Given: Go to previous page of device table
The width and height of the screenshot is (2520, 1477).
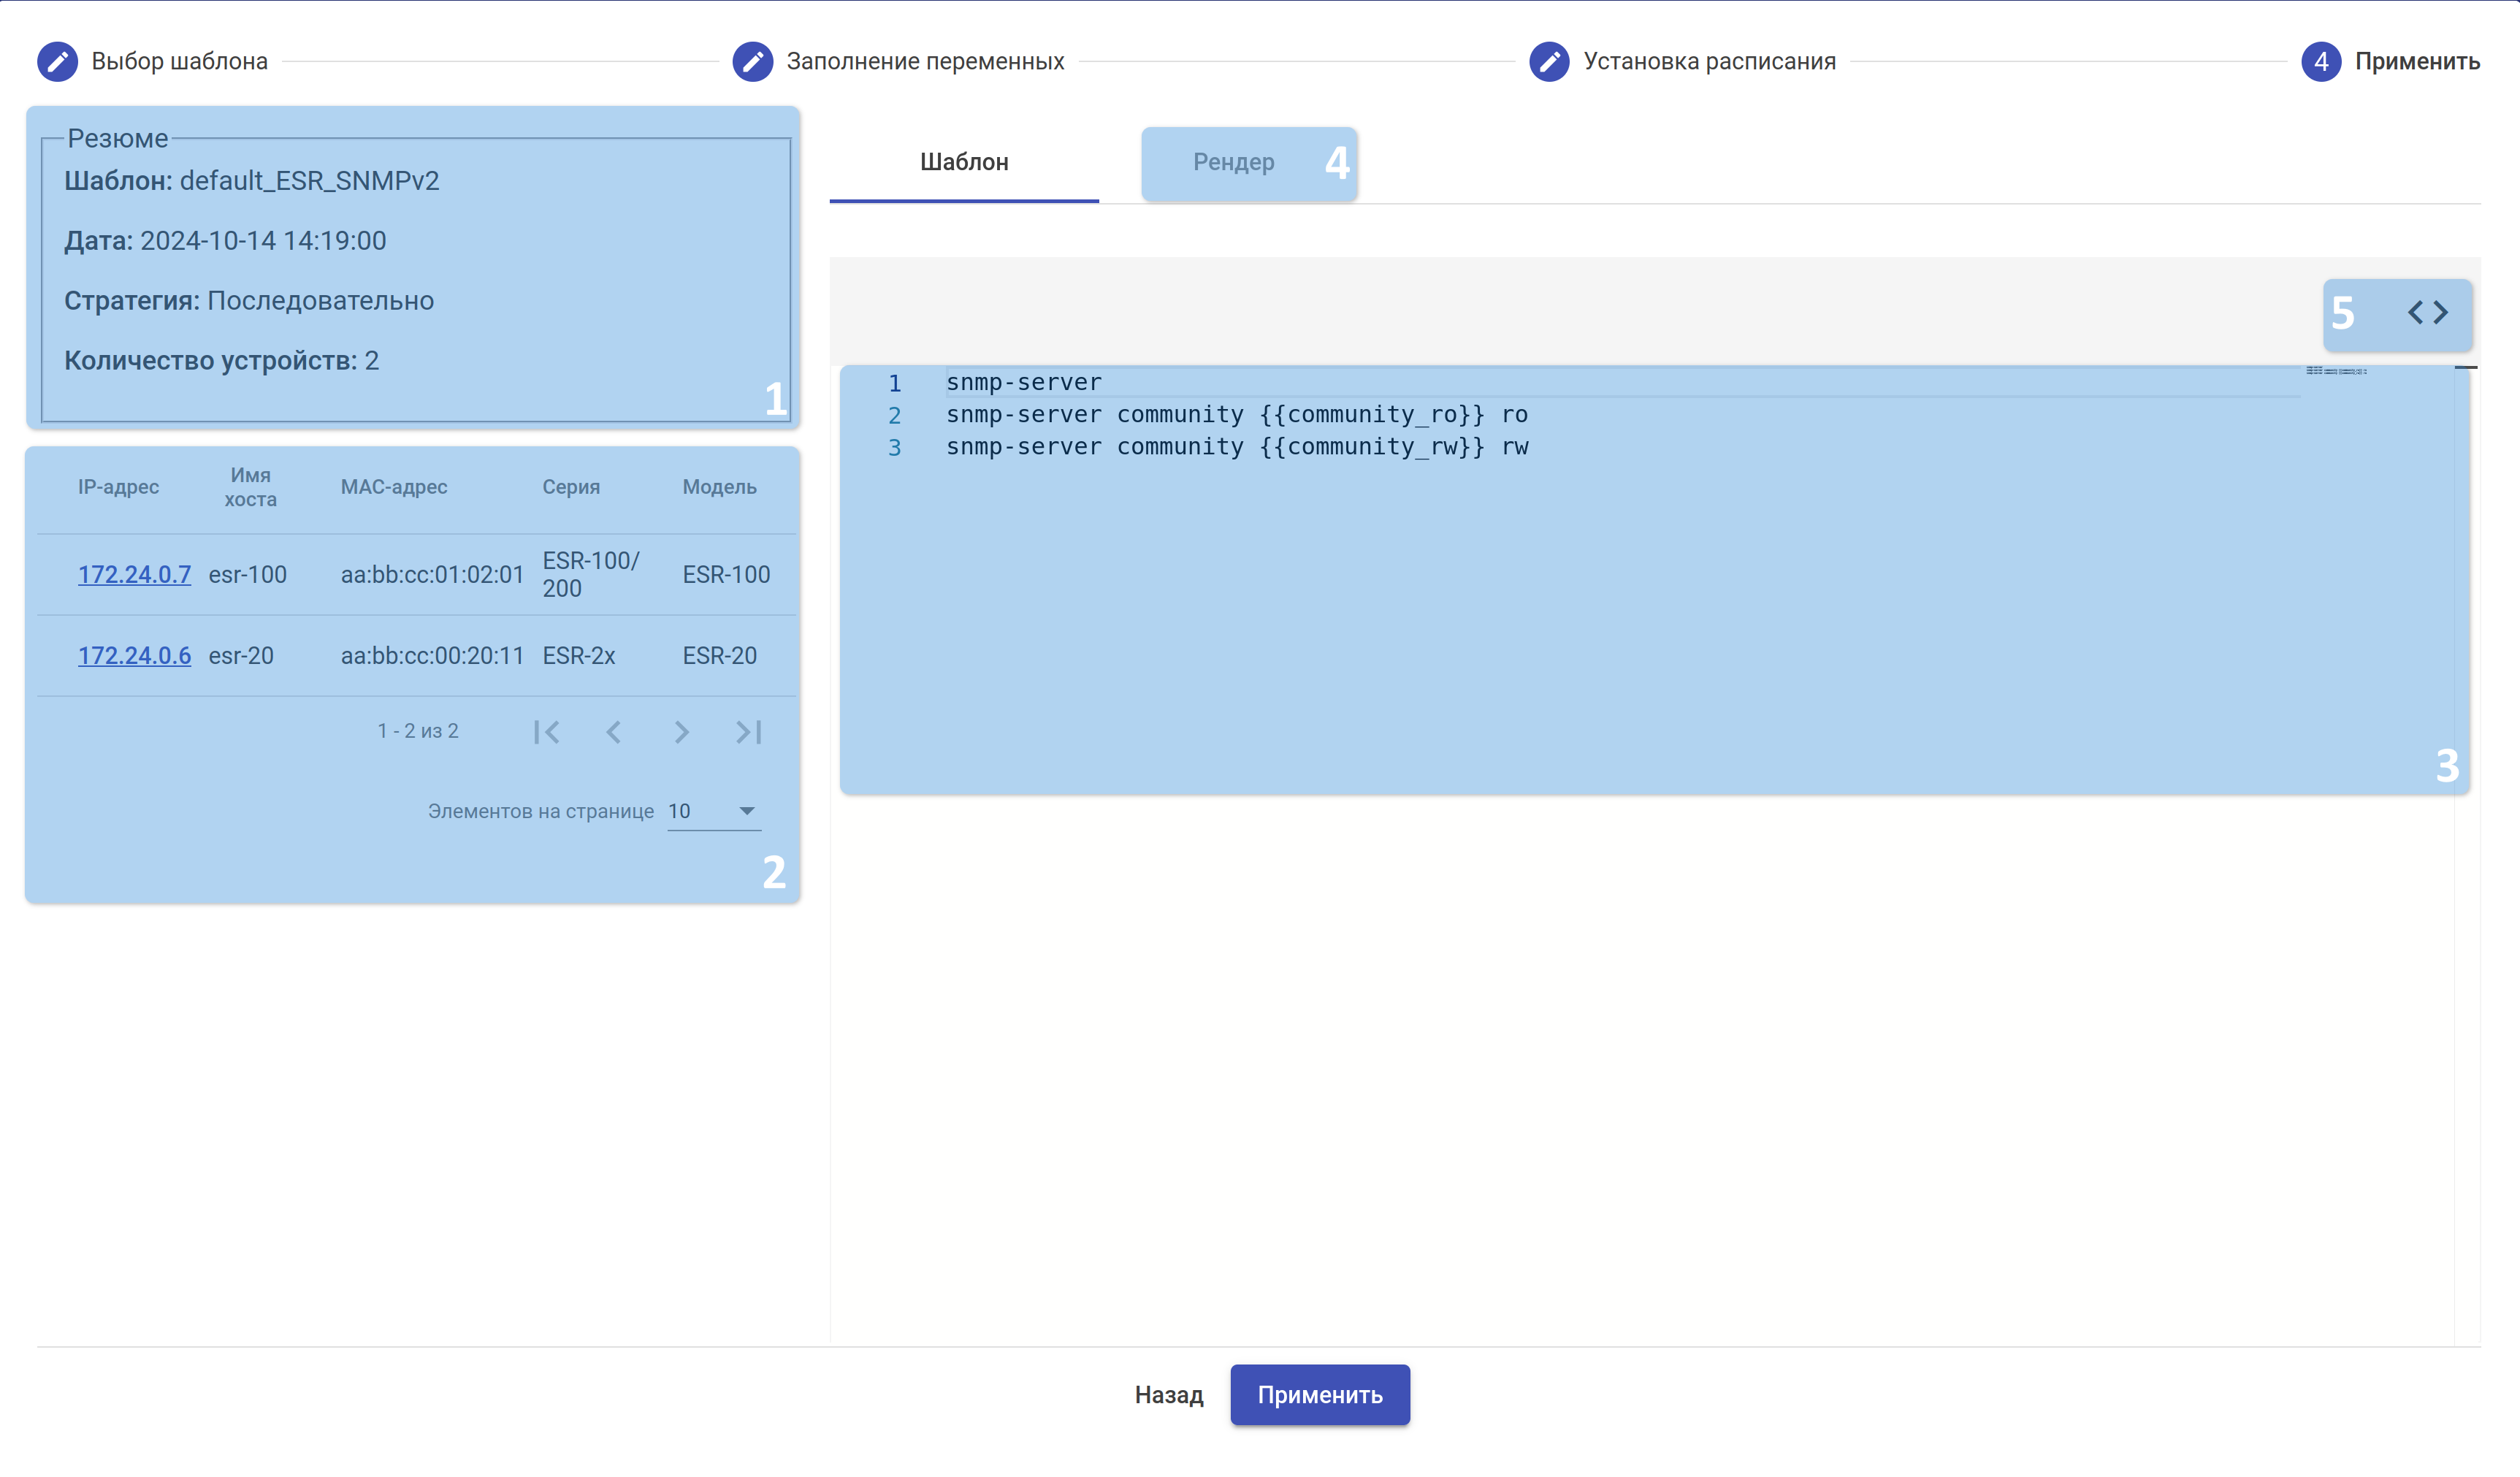Looking at the screenshot, I should coord(614,732).
